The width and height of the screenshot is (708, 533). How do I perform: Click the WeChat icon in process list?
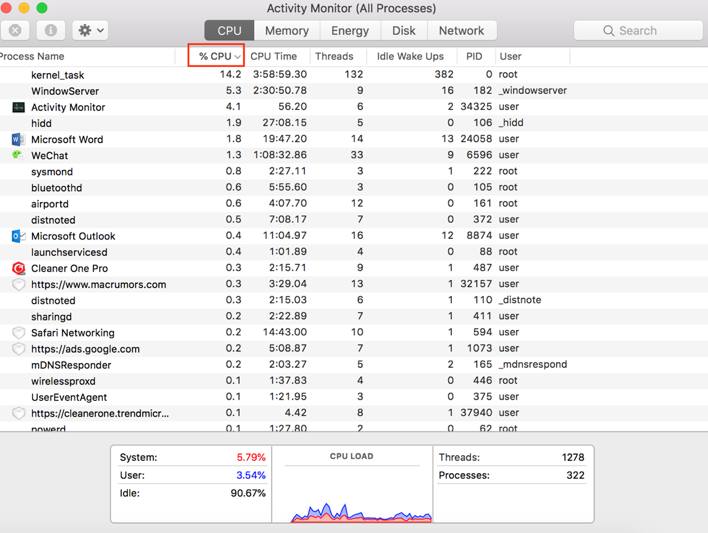click(18, 155)
